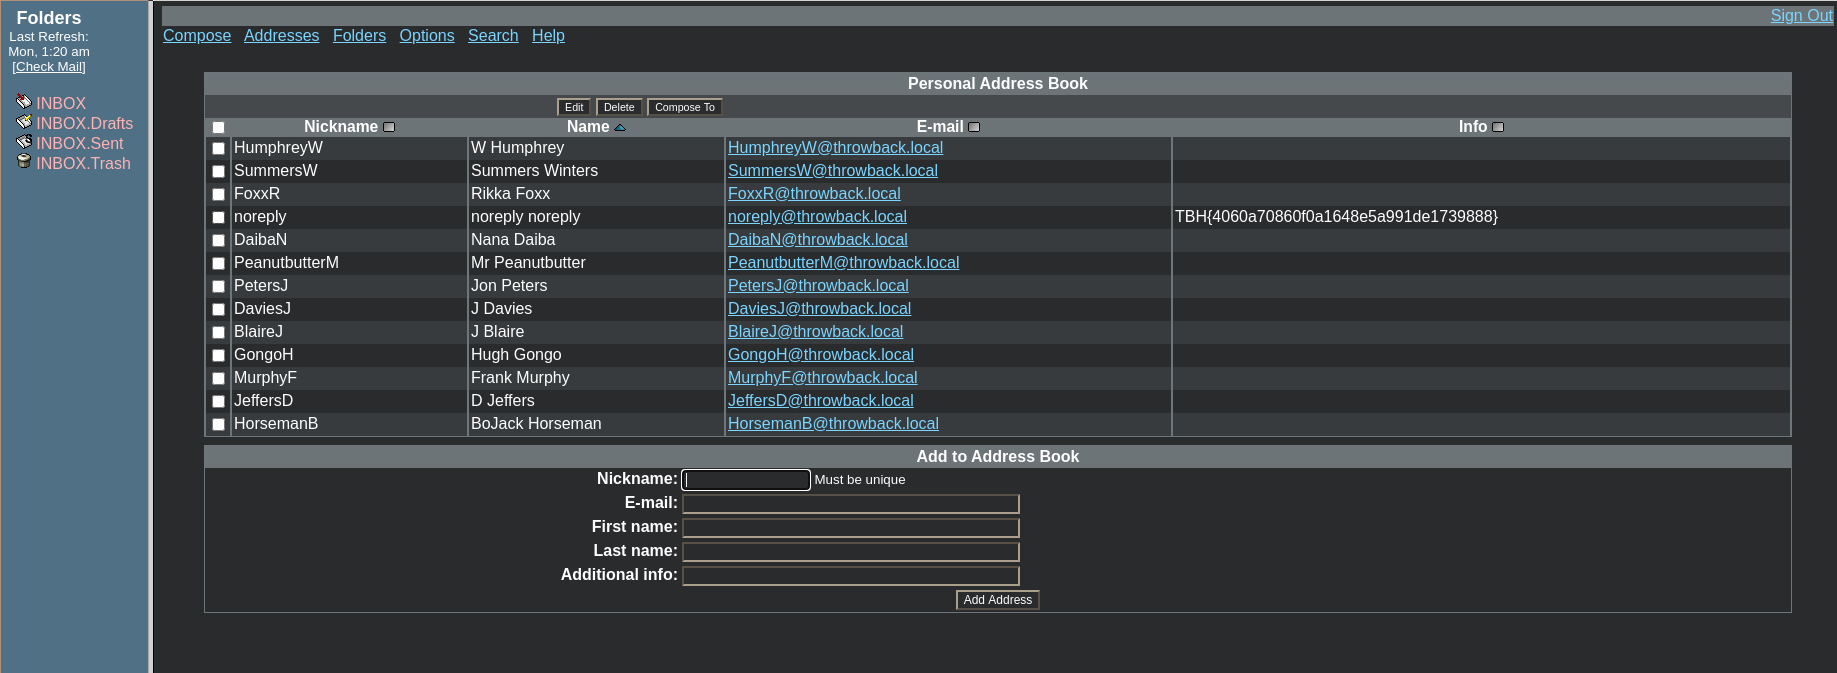Click the Sign Out link
The height and width of the screenshot is (673, 1837).
pyautogui.click(x=1801, y=16)
